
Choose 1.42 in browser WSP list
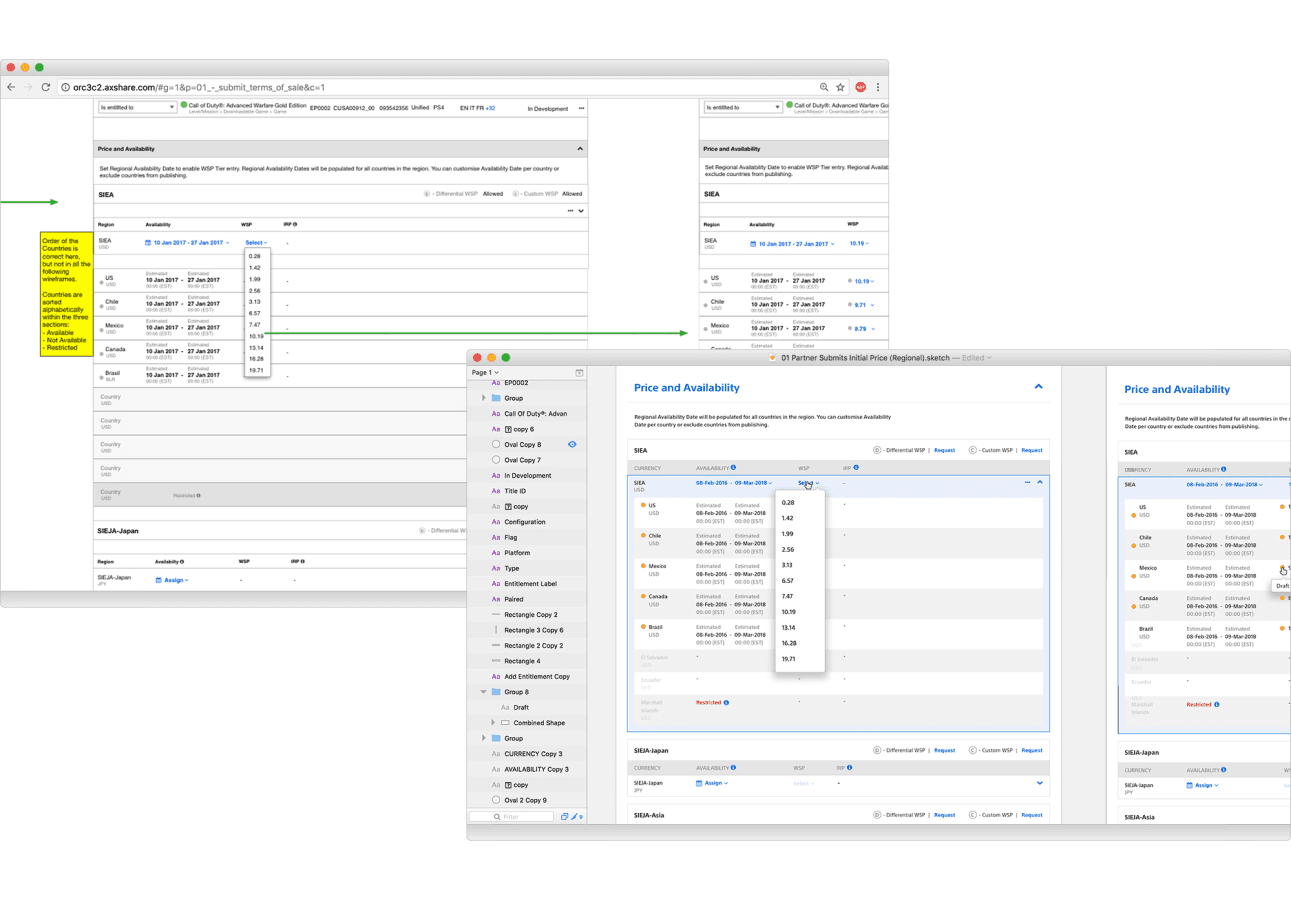click(255, 268)
